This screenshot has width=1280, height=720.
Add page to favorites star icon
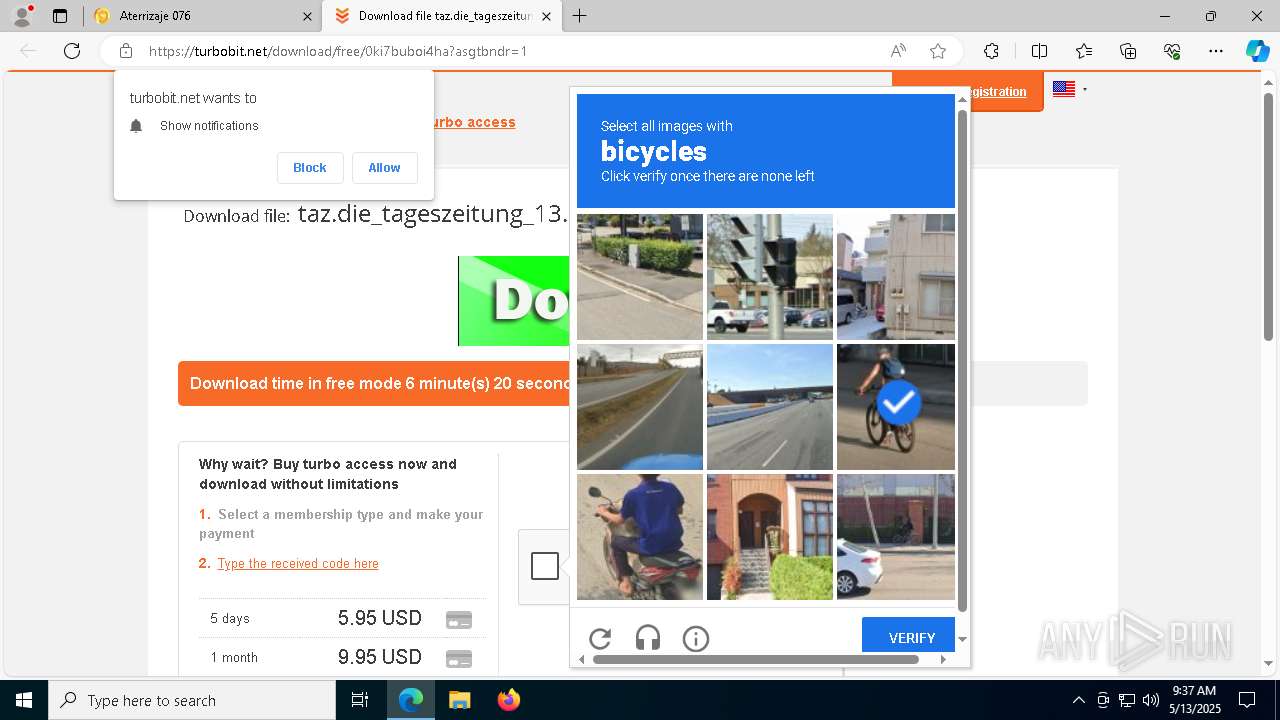[x=938, y=51]
